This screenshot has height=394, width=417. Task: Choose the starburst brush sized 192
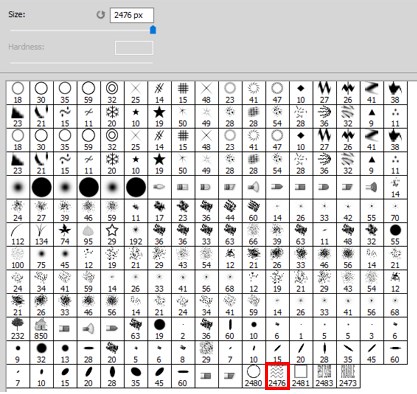[x=136, y=234]
